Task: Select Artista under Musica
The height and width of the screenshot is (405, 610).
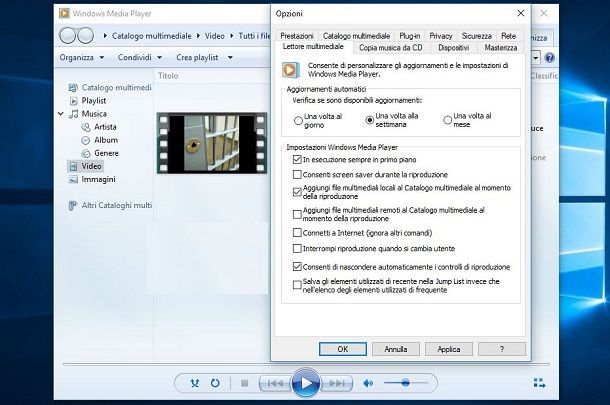Action: (x=99, y=127)
